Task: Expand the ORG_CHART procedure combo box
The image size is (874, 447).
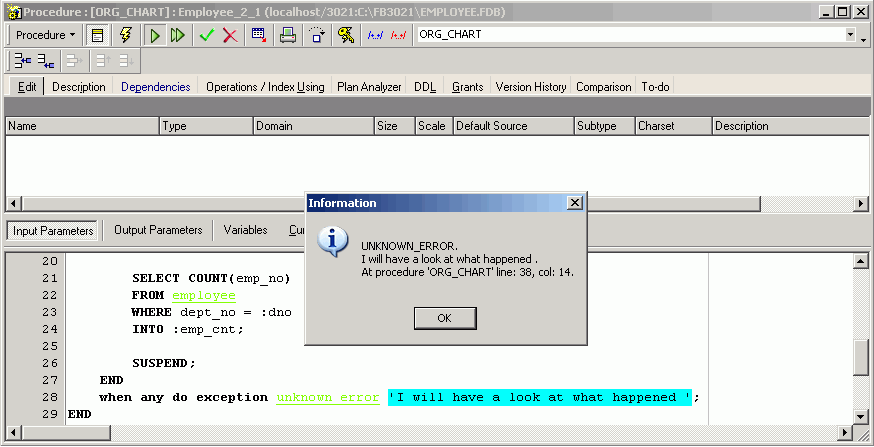Action: click(x=850, y=35)
